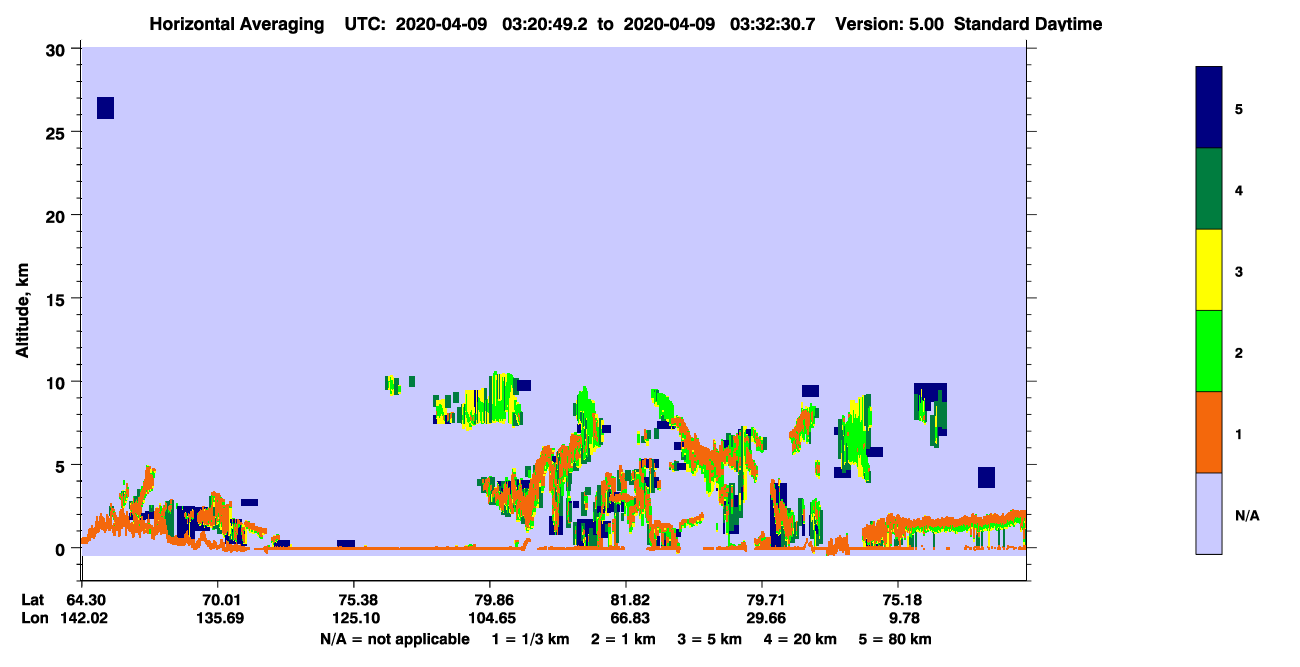Click the altitude tick label 30
This screenshot has width=1300, height=667.
57,50
